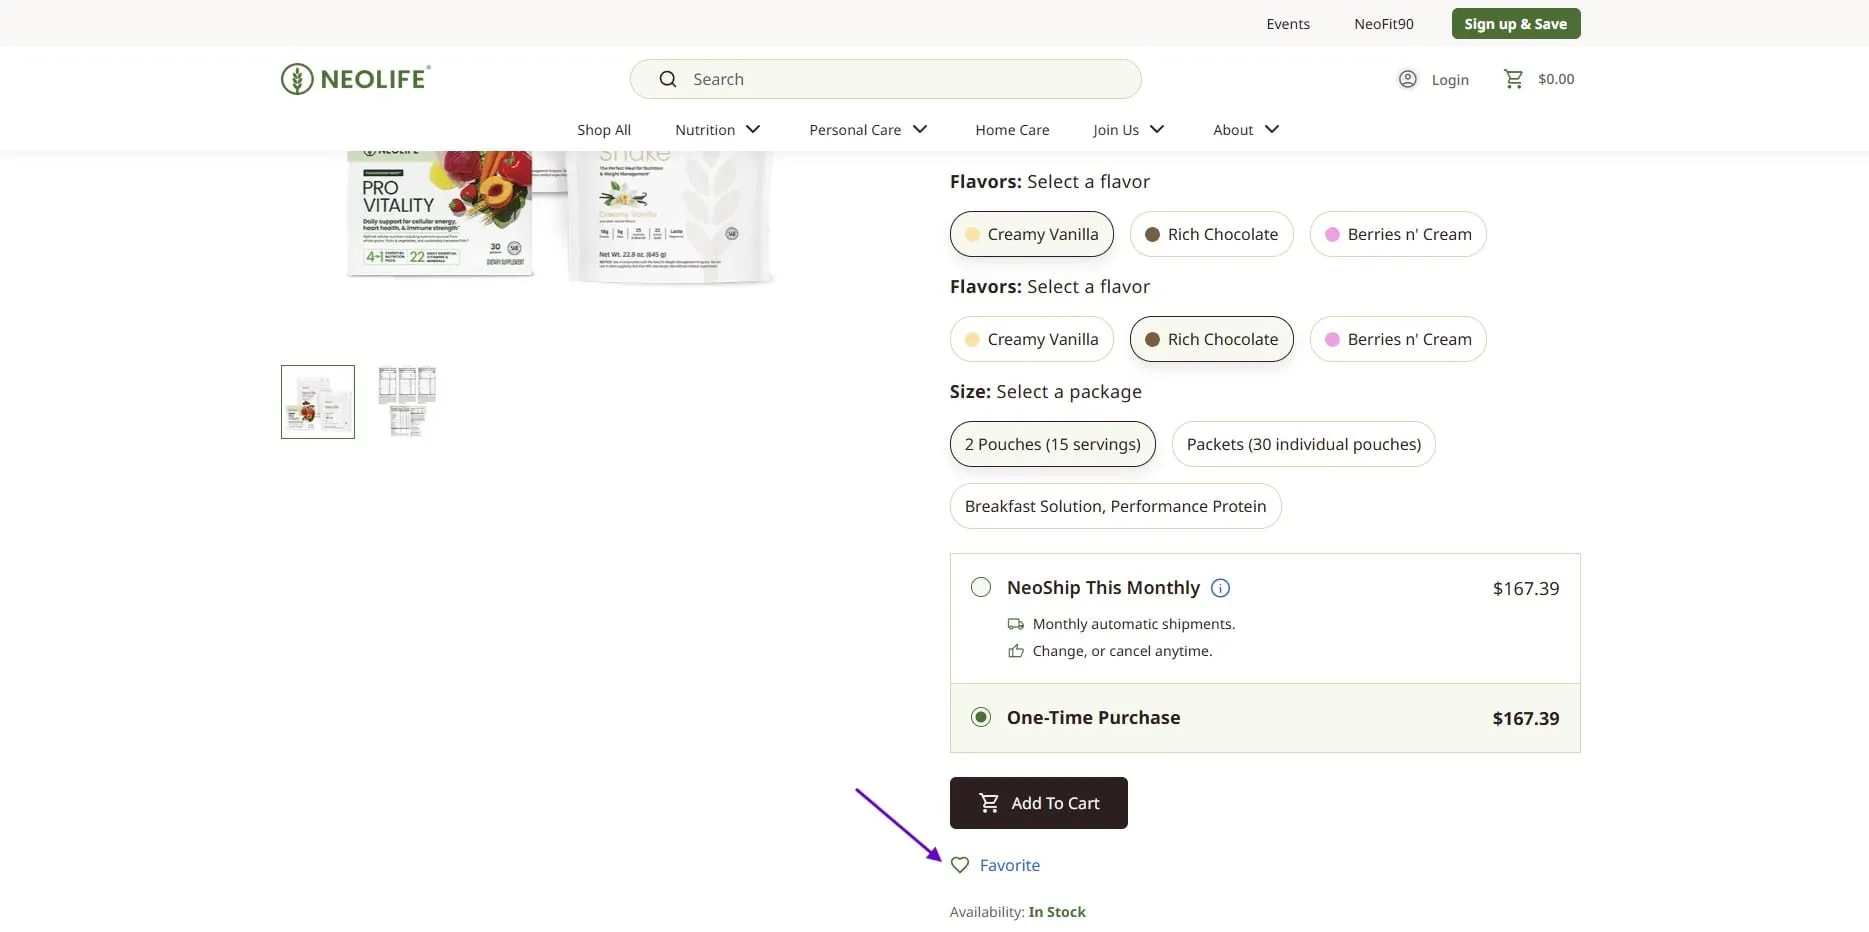Choose Rich Chocolate in second flavor row
The height and width of the screenshot is (932, 1869).
tap(1211, 339)
